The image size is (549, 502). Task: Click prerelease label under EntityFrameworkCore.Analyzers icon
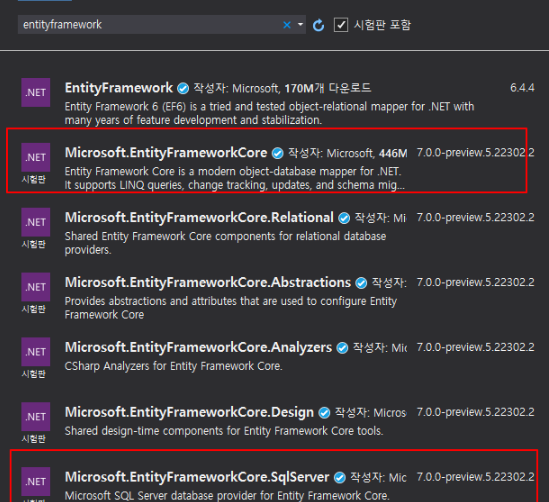point(34,374)
